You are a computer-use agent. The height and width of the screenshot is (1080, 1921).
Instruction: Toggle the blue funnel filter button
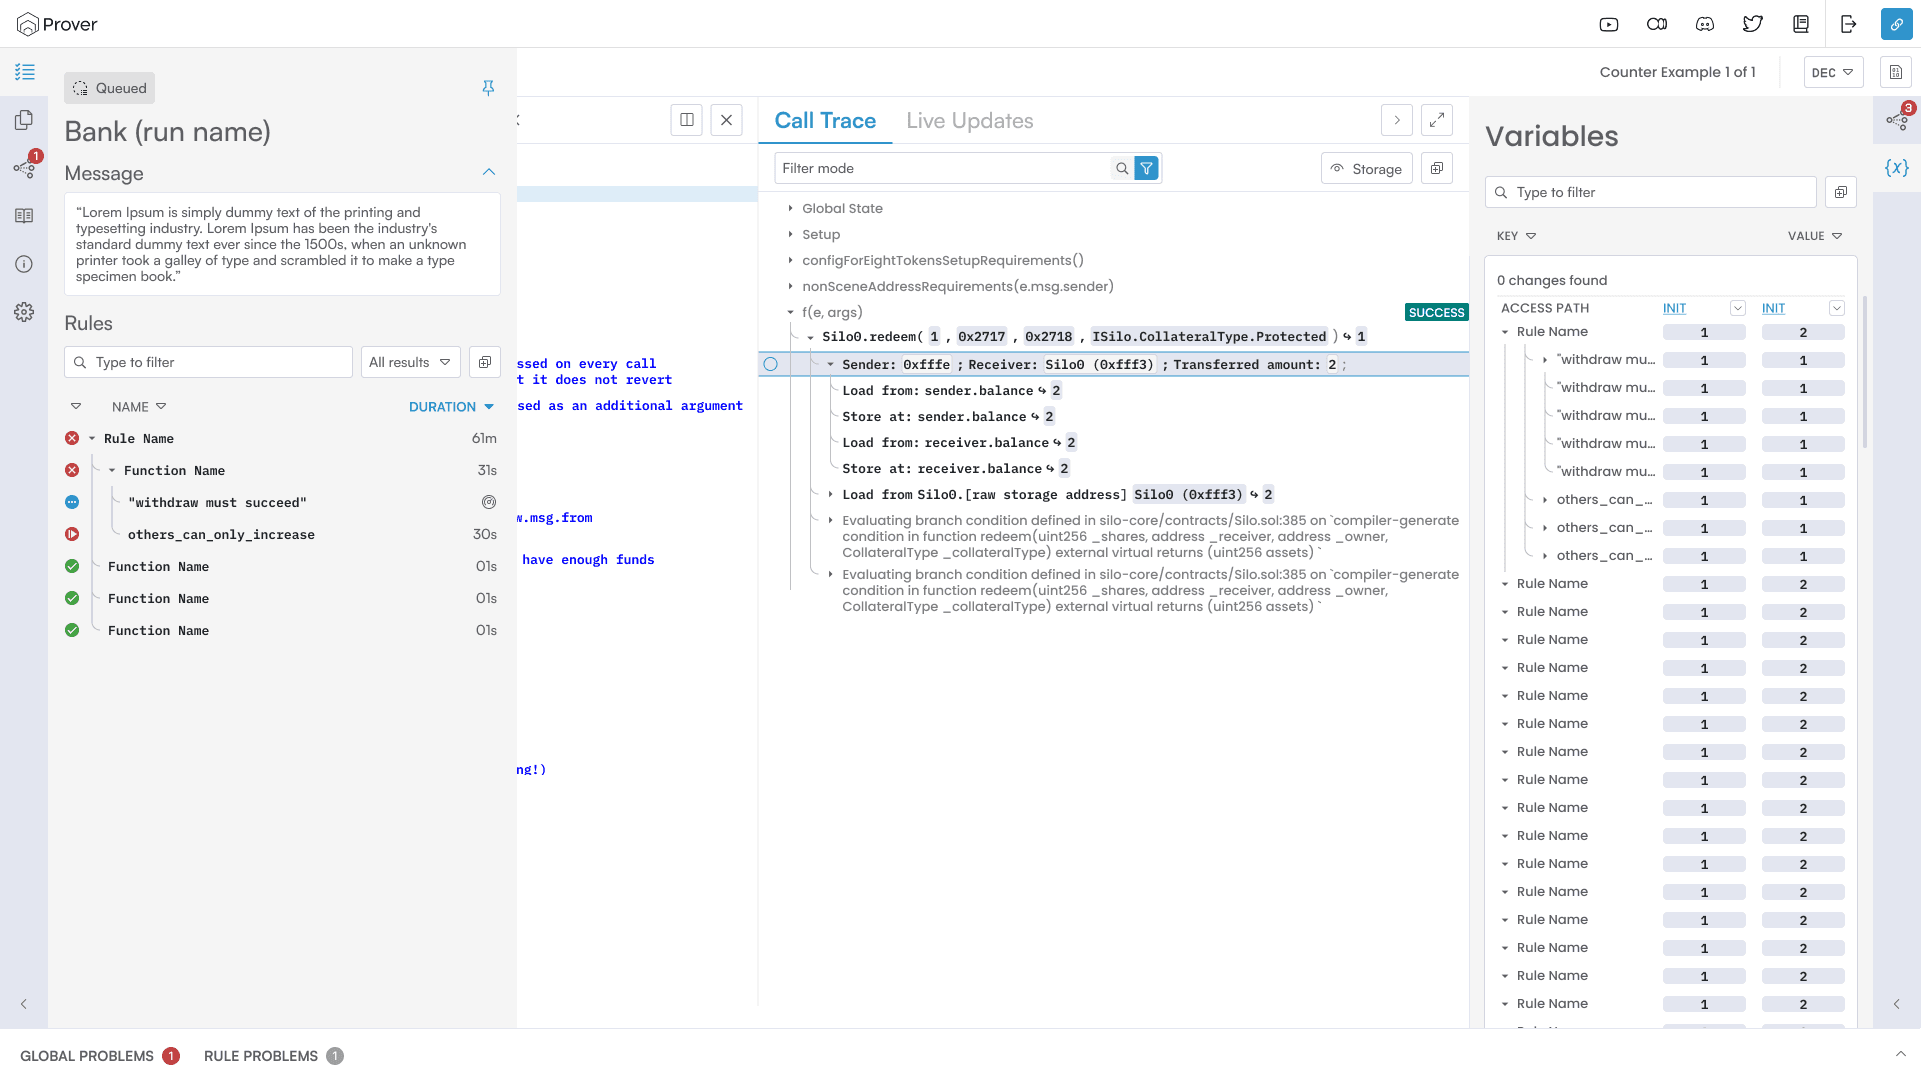point(1147,168)
